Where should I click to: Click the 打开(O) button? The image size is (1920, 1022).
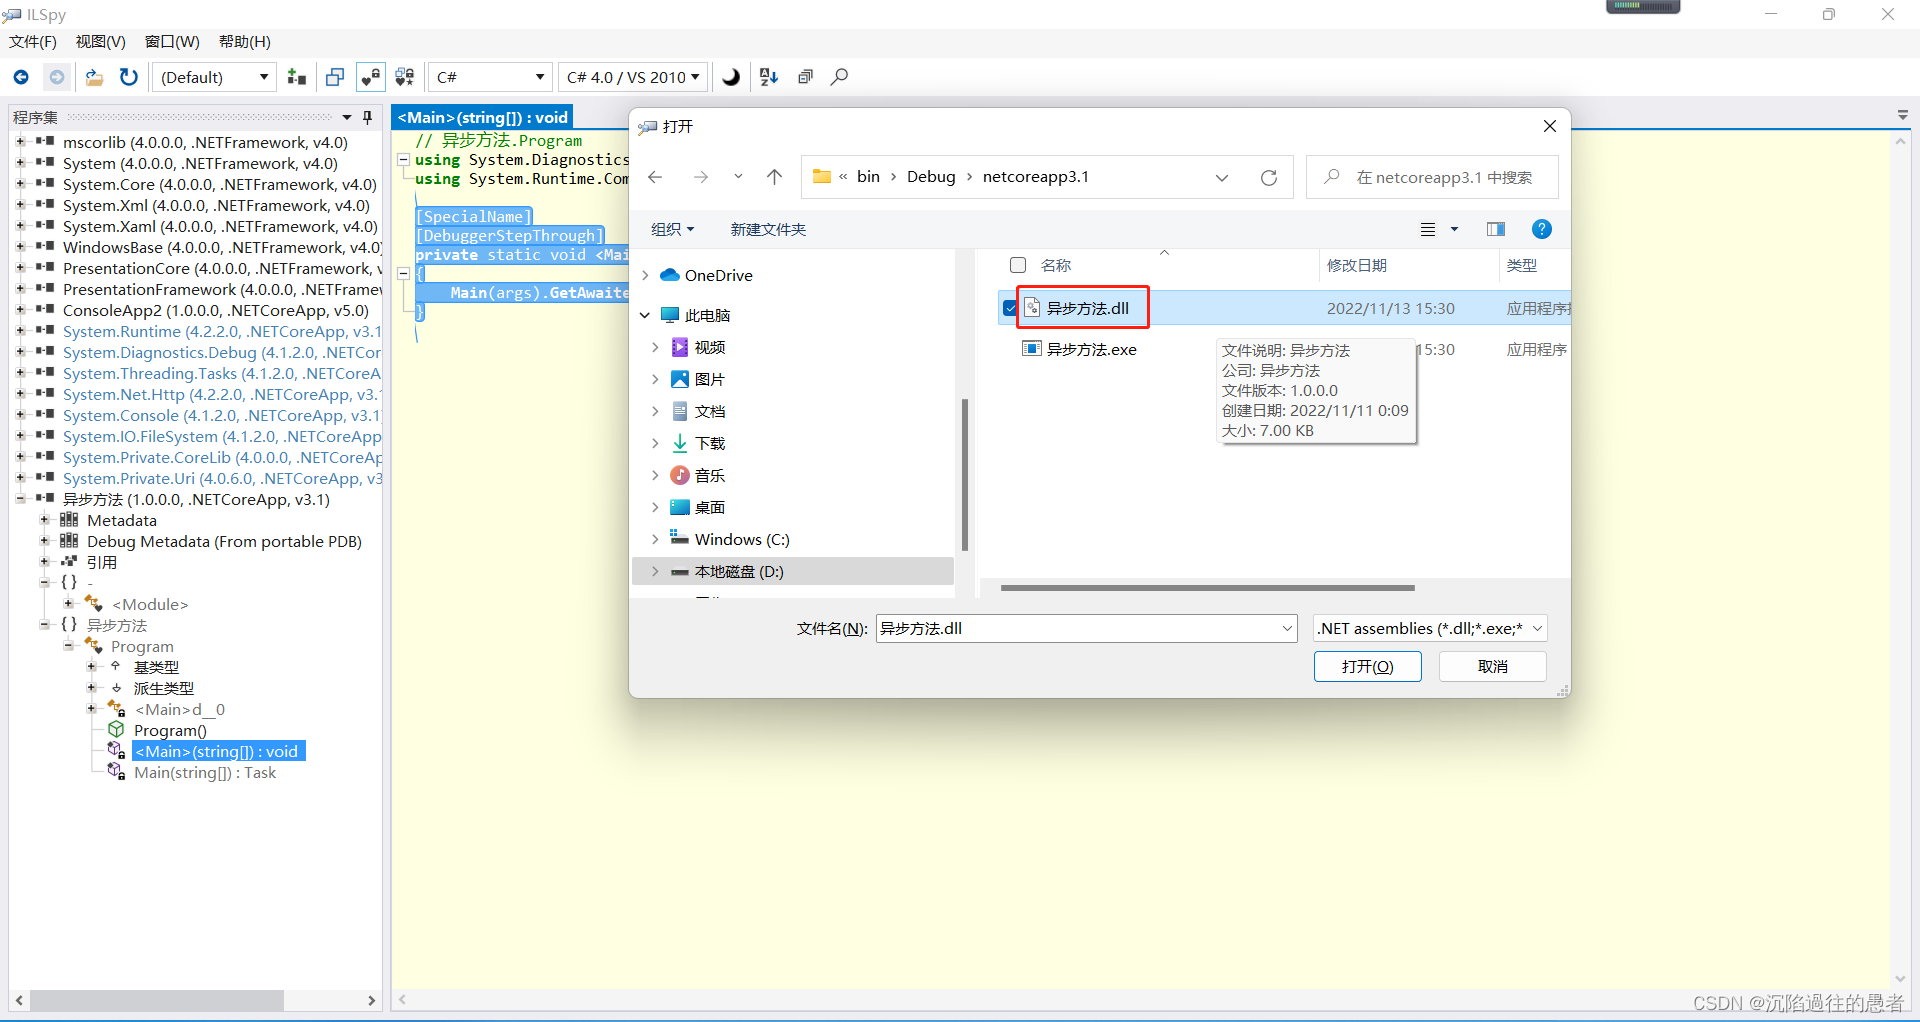1367,666
